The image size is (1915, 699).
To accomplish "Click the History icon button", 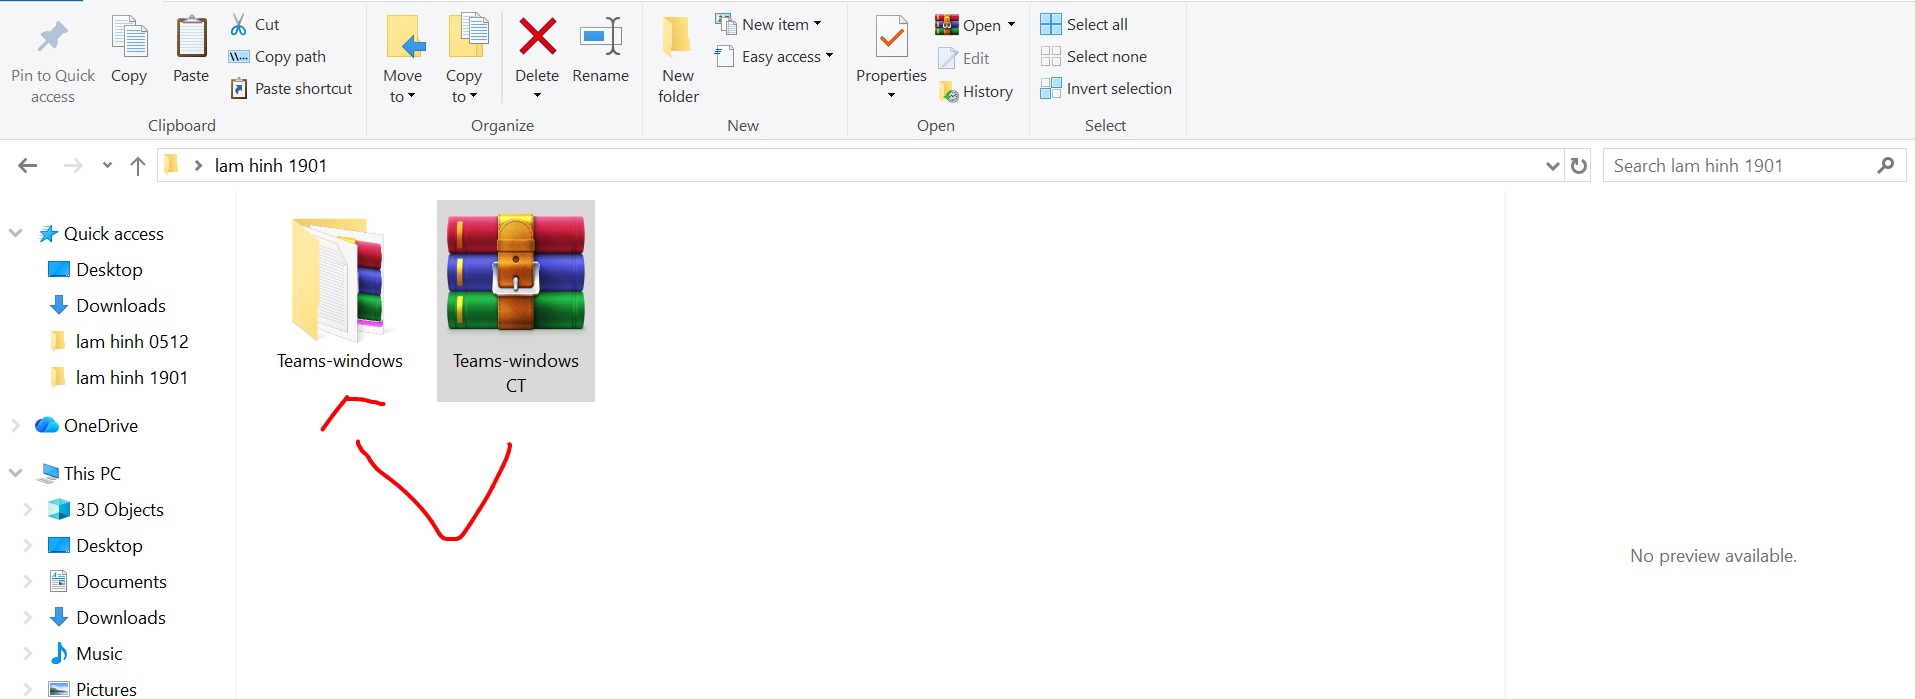I will click(x=949, y=91).
